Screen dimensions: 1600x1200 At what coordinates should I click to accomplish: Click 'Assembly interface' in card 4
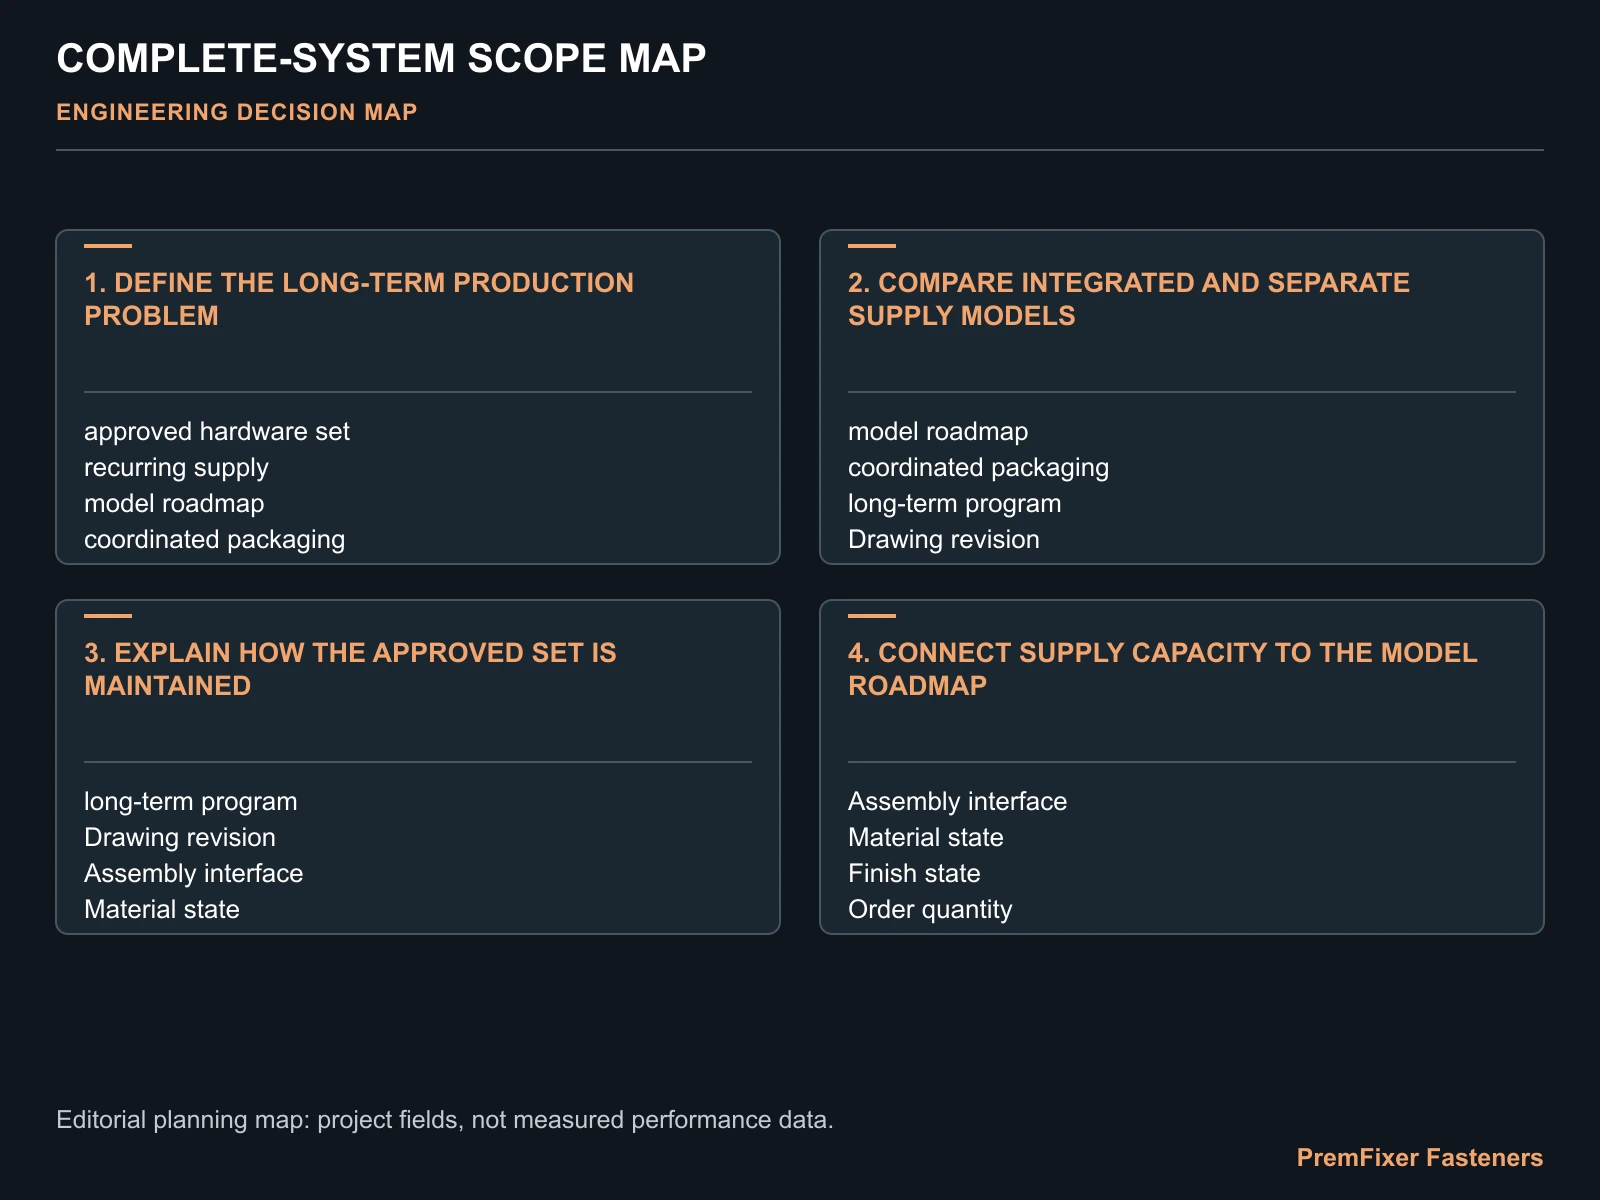(x=957, y=801)
